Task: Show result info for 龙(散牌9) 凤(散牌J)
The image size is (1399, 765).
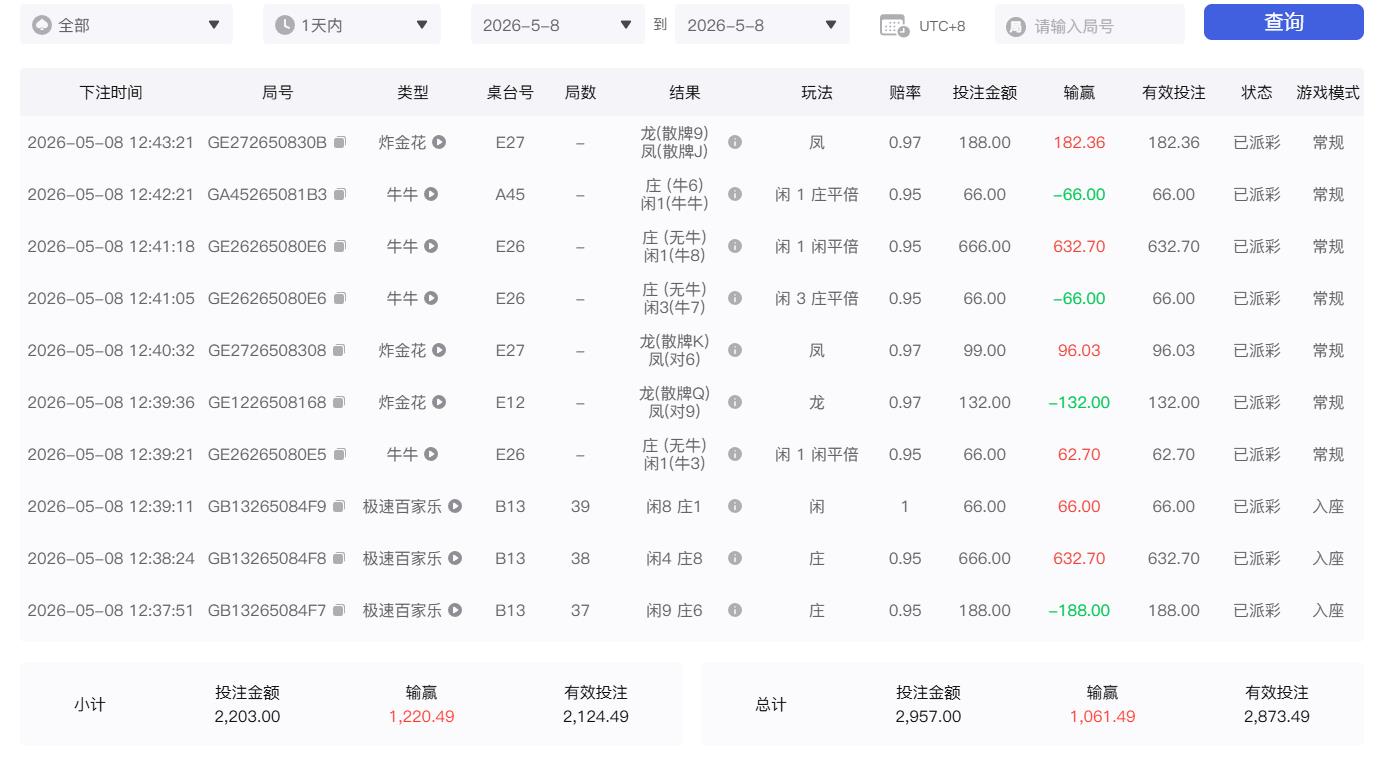Action: tap(735, 143)
